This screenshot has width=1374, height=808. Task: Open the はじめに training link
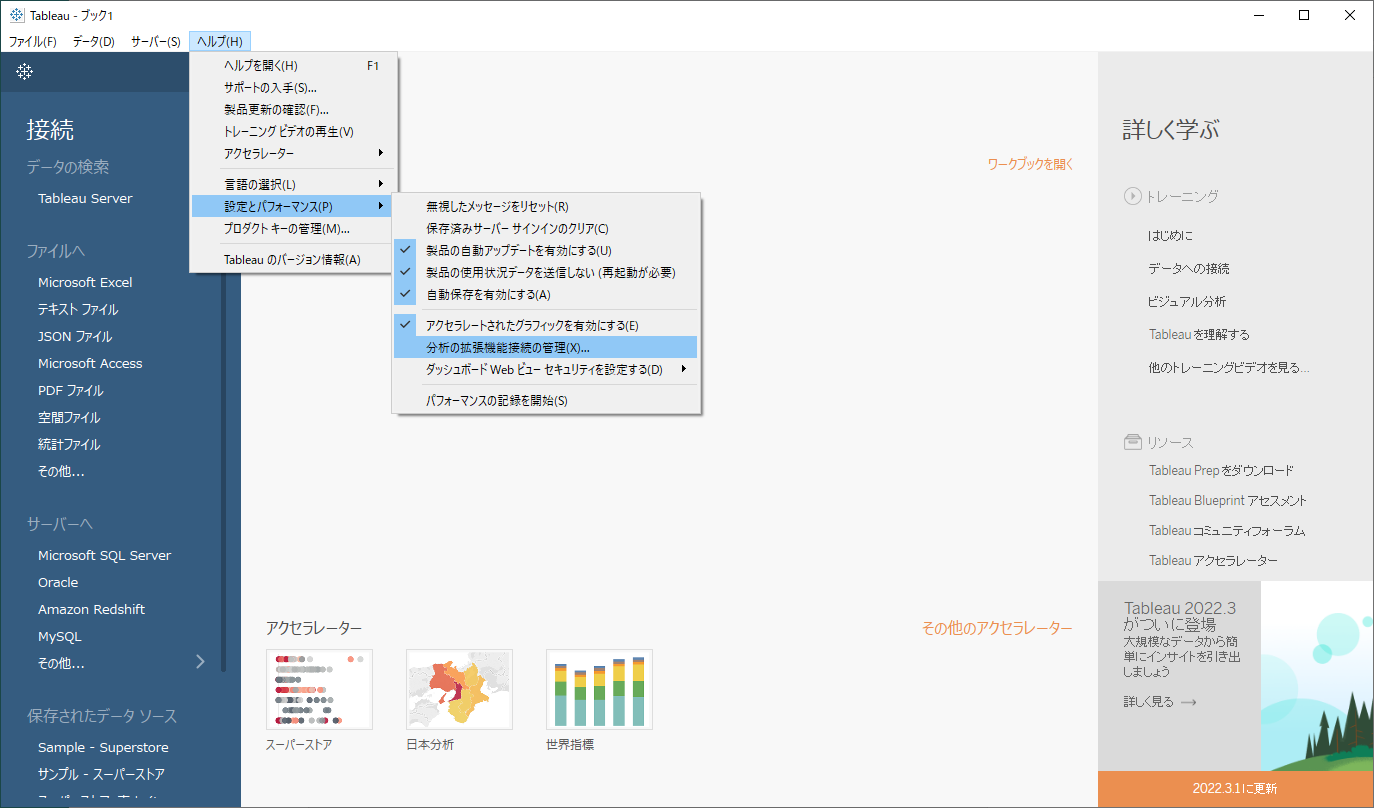click(x=1170, y=235)
